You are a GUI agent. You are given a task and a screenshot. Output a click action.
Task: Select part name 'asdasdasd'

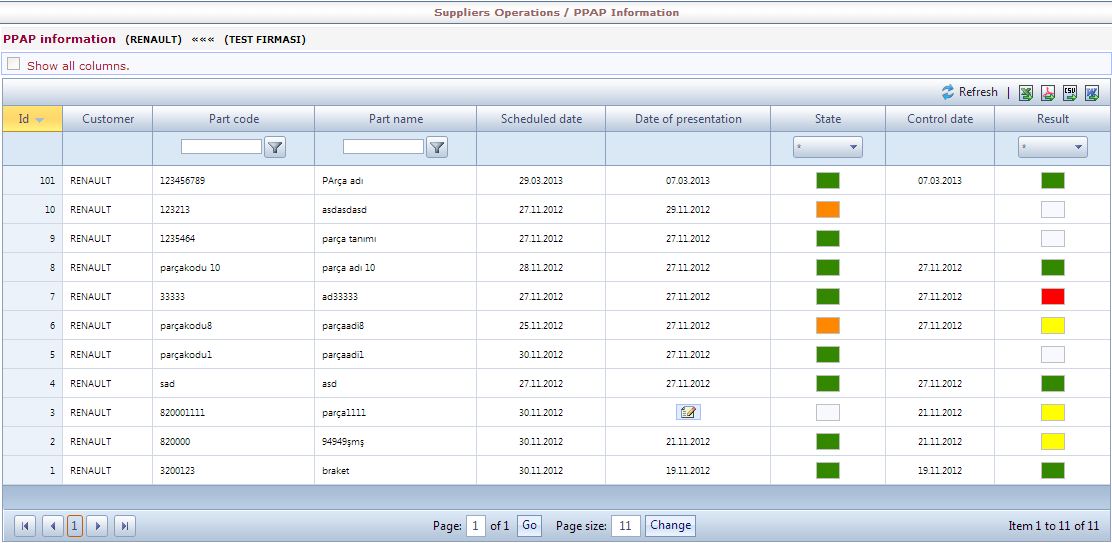click(x=344, y=210)
